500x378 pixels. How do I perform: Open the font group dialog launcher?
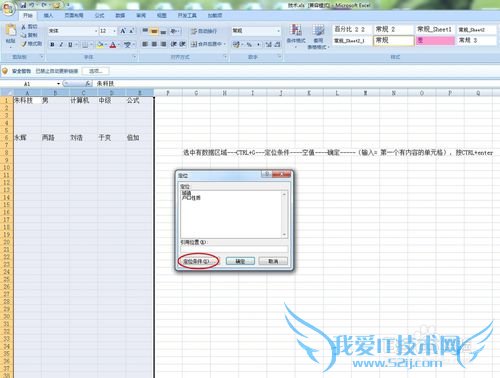pos(134,57)
